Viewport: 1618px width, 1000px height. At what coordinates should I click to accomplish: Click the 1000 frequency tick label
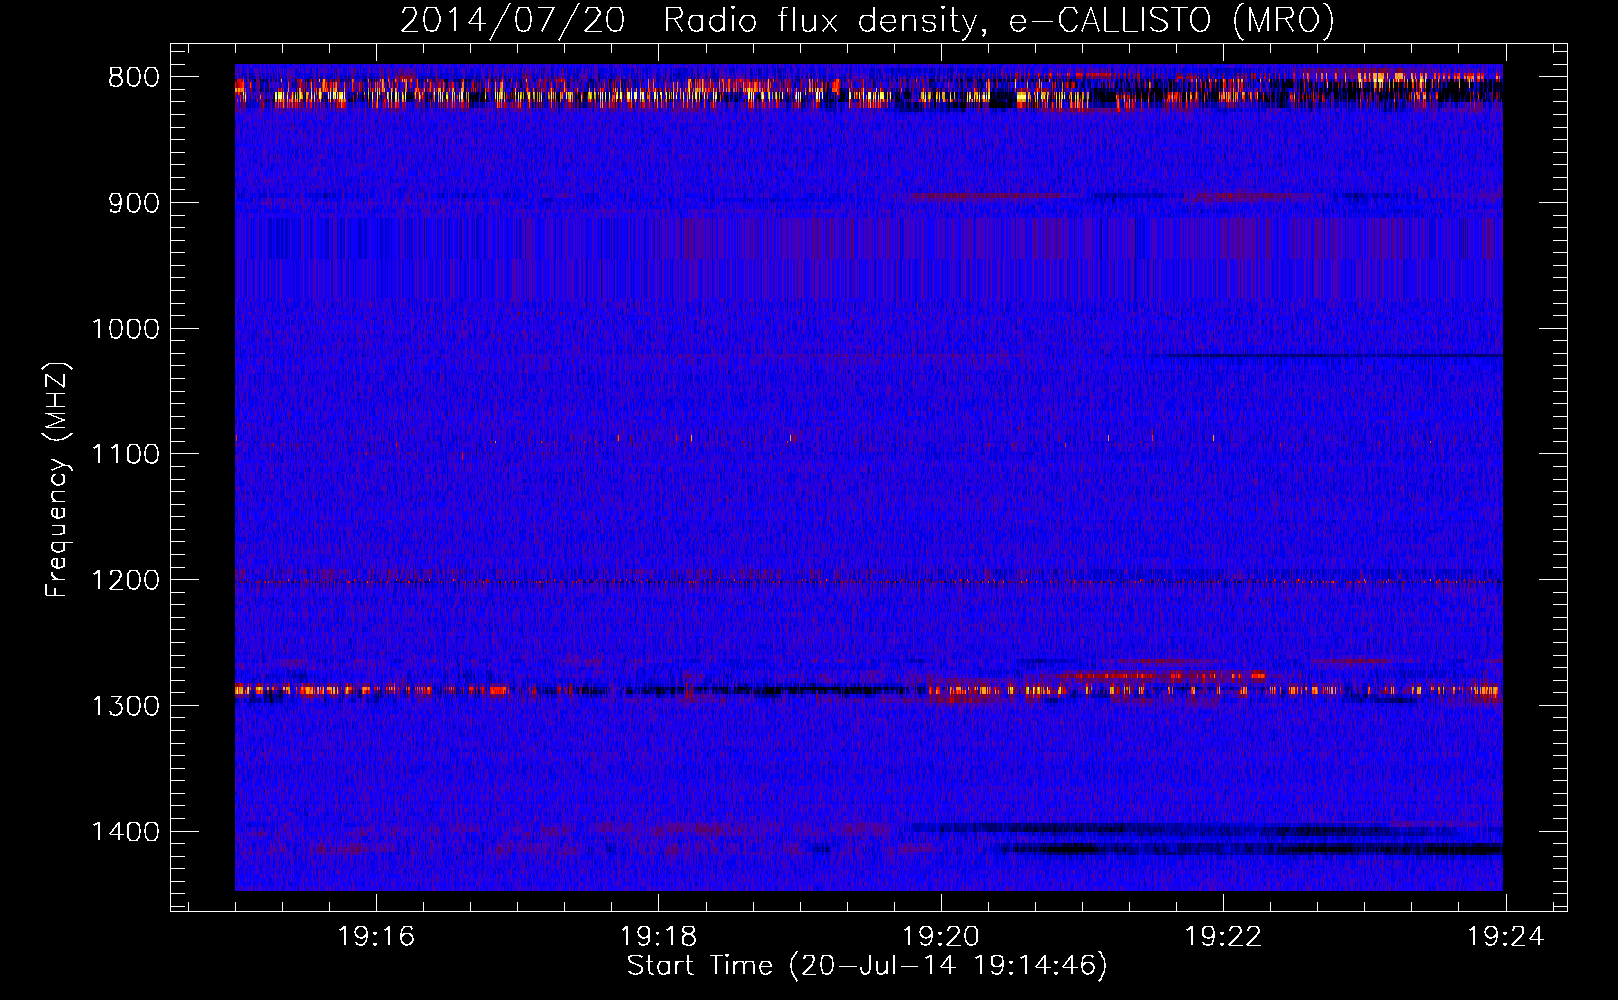[125, 329]
